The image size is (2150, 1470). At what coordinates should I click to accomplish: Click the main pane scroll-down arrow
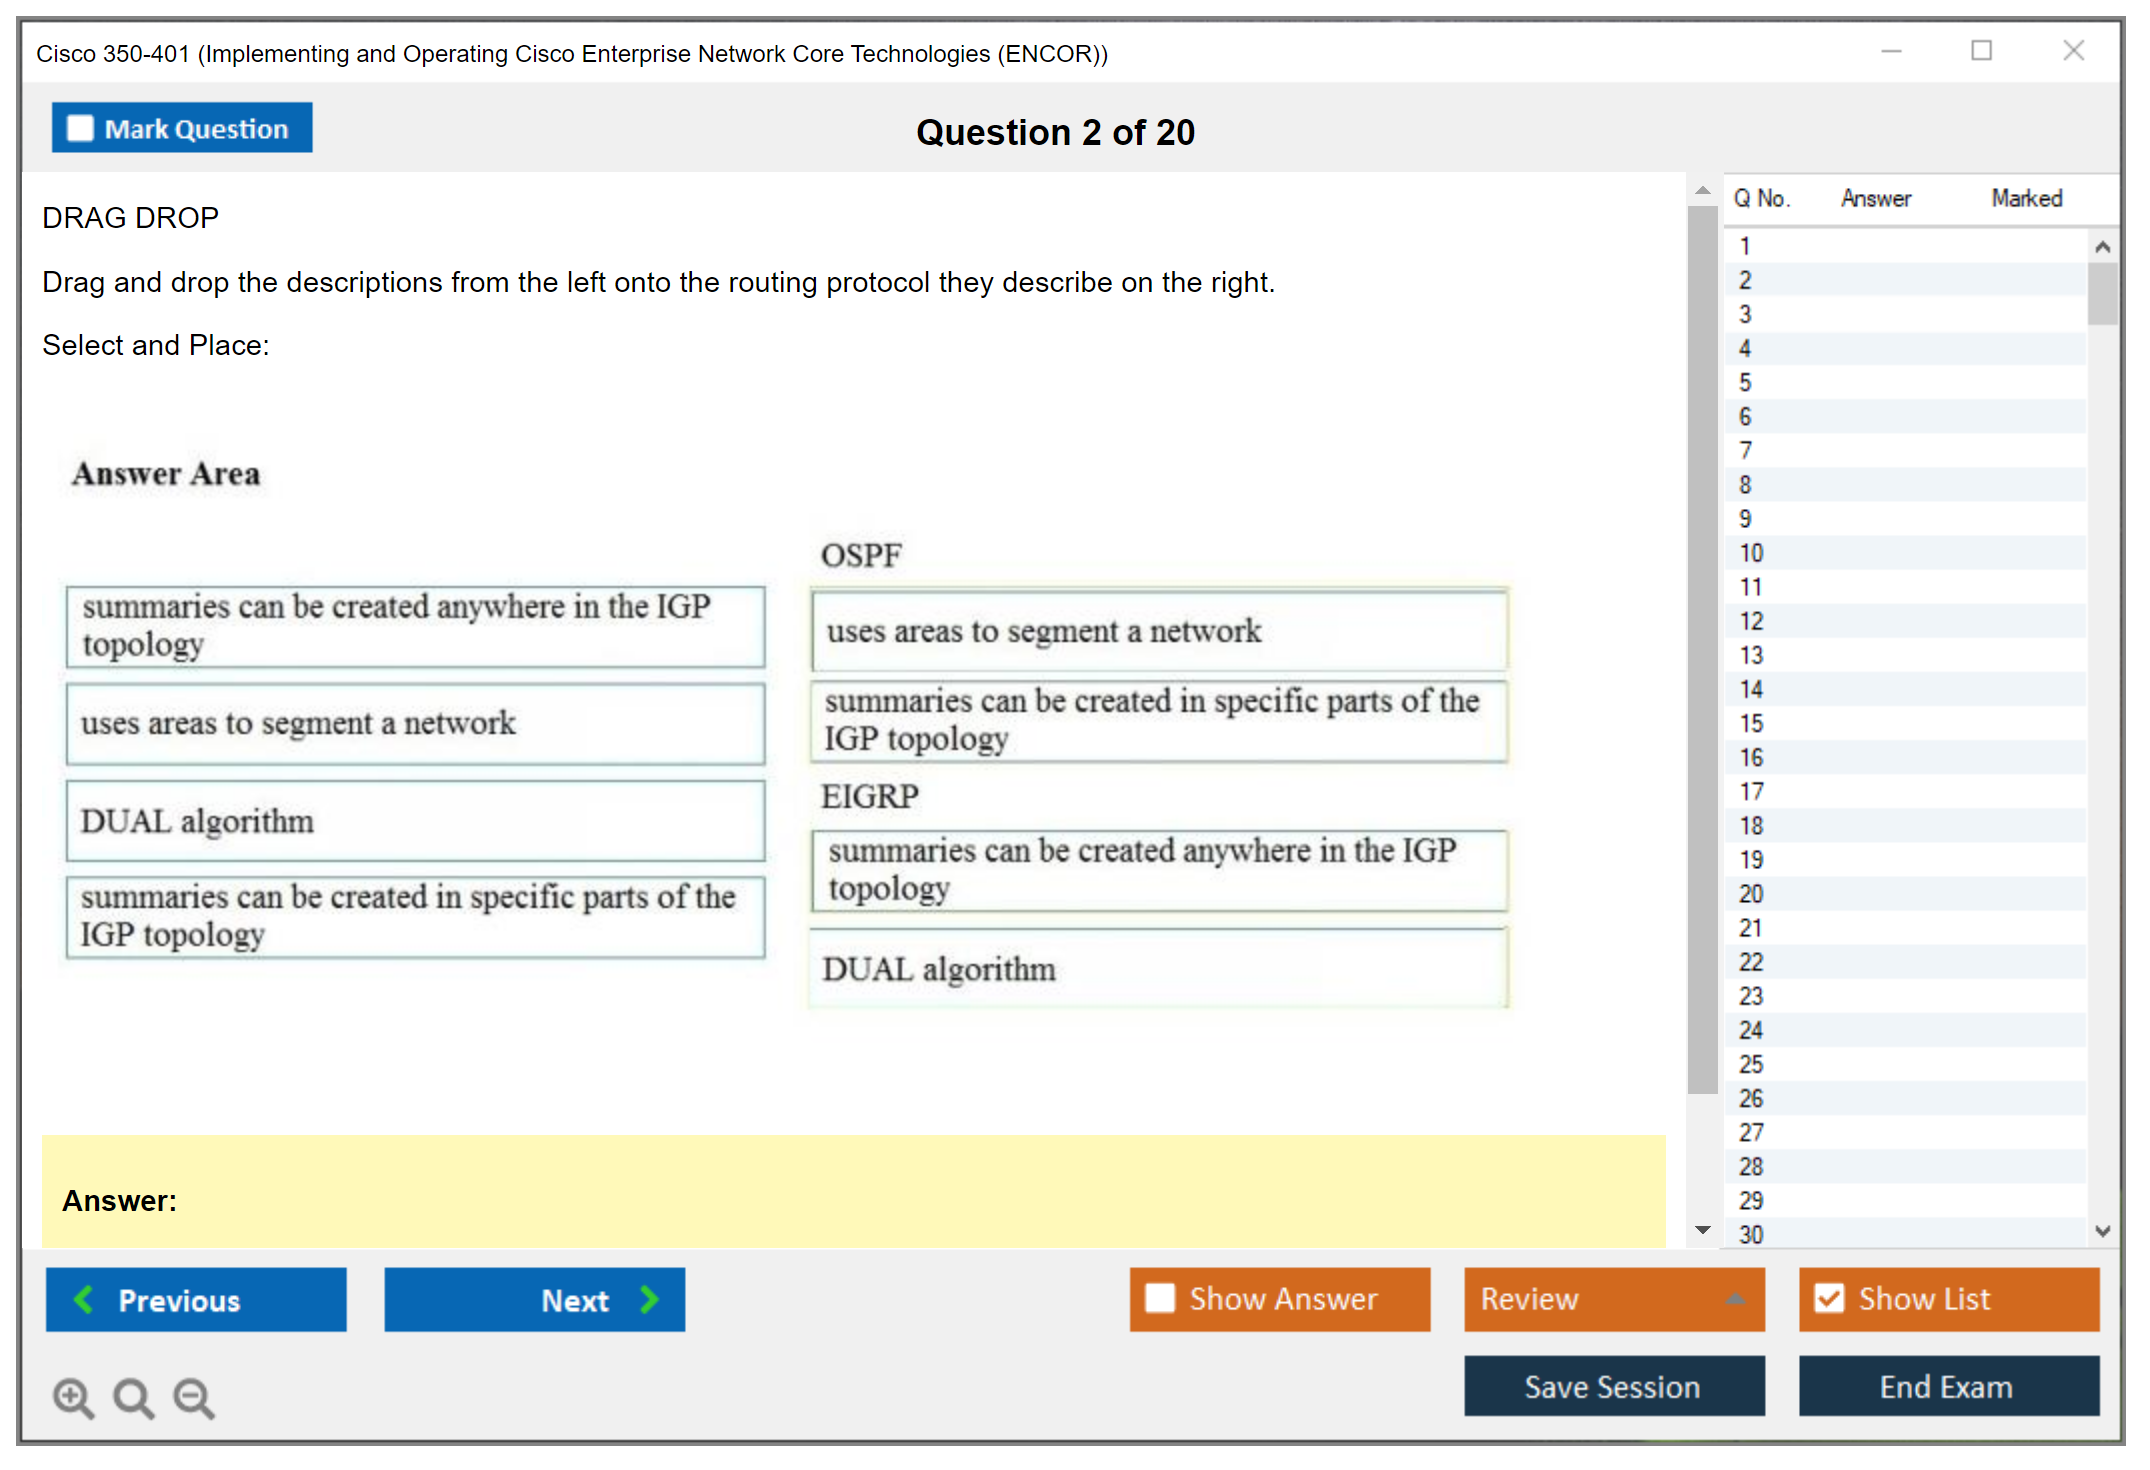[x=1702, y=1230]
